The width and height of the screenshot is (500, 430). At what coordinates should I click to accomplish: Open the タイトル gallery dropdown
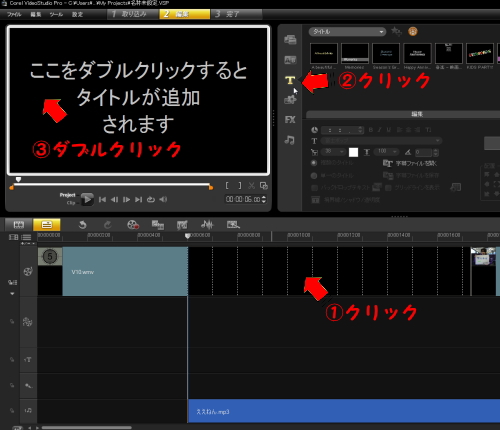pyautogui.click(x=347, y=32)
